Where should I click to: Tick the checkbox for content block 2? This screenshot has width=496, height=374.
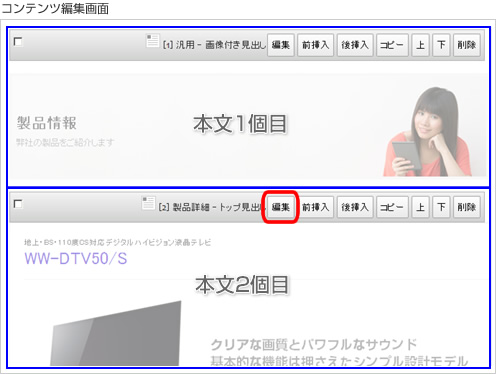[18, 204]
